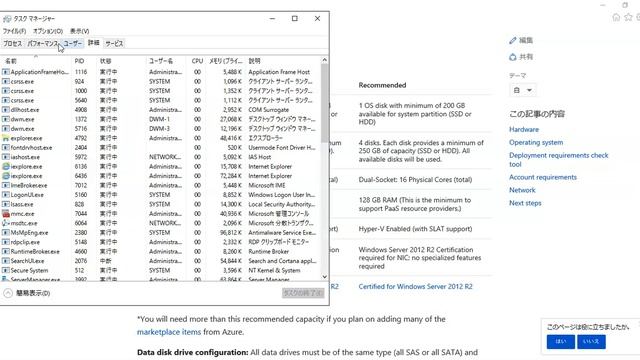
Task: Open the Network article link
Action: point(522,190)
